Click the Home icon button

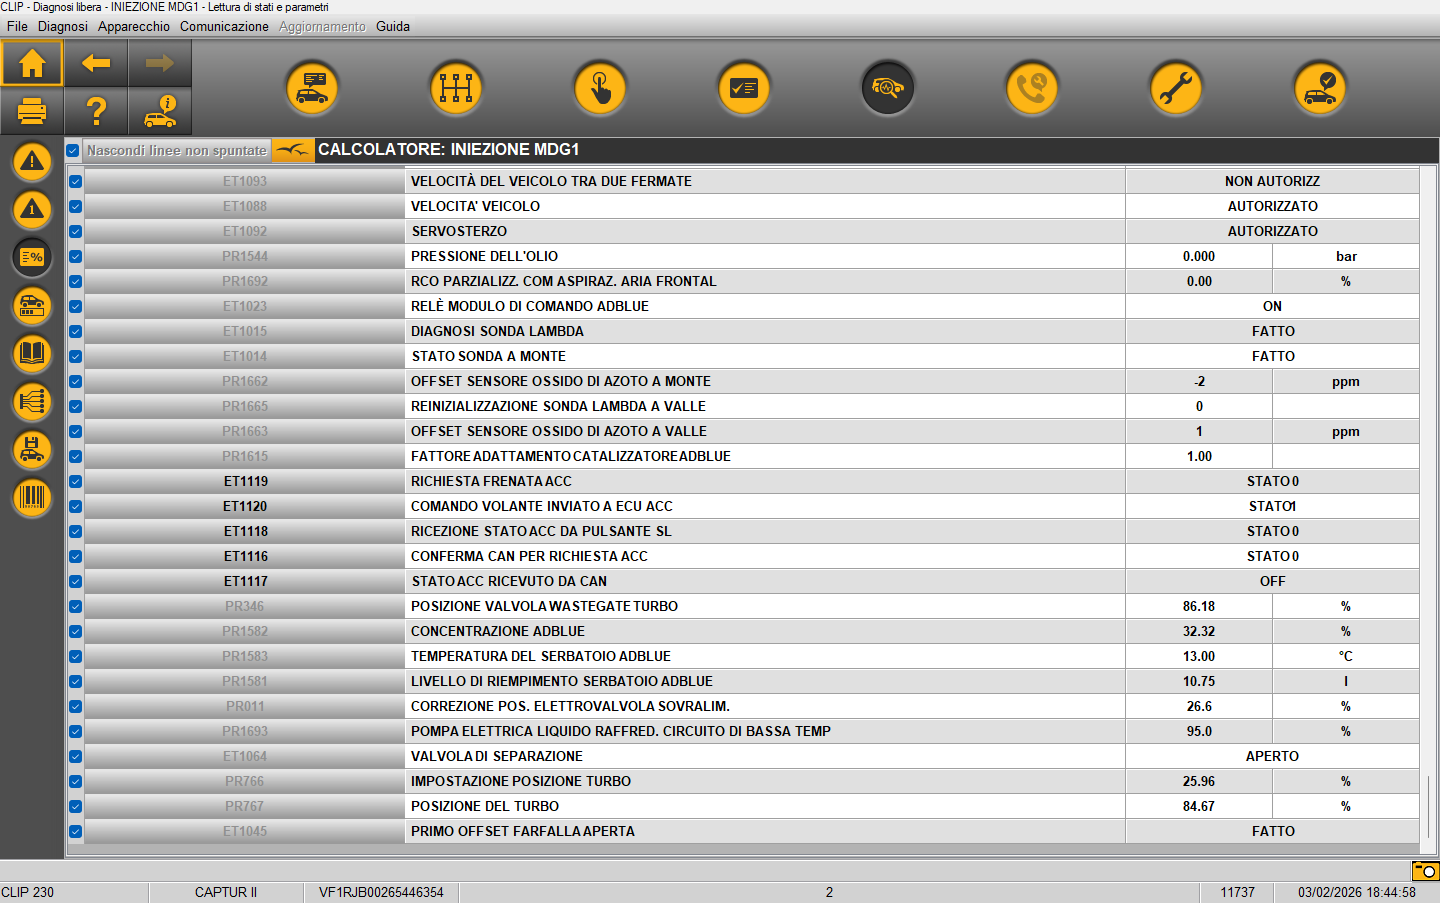click(x=32, y=64)
